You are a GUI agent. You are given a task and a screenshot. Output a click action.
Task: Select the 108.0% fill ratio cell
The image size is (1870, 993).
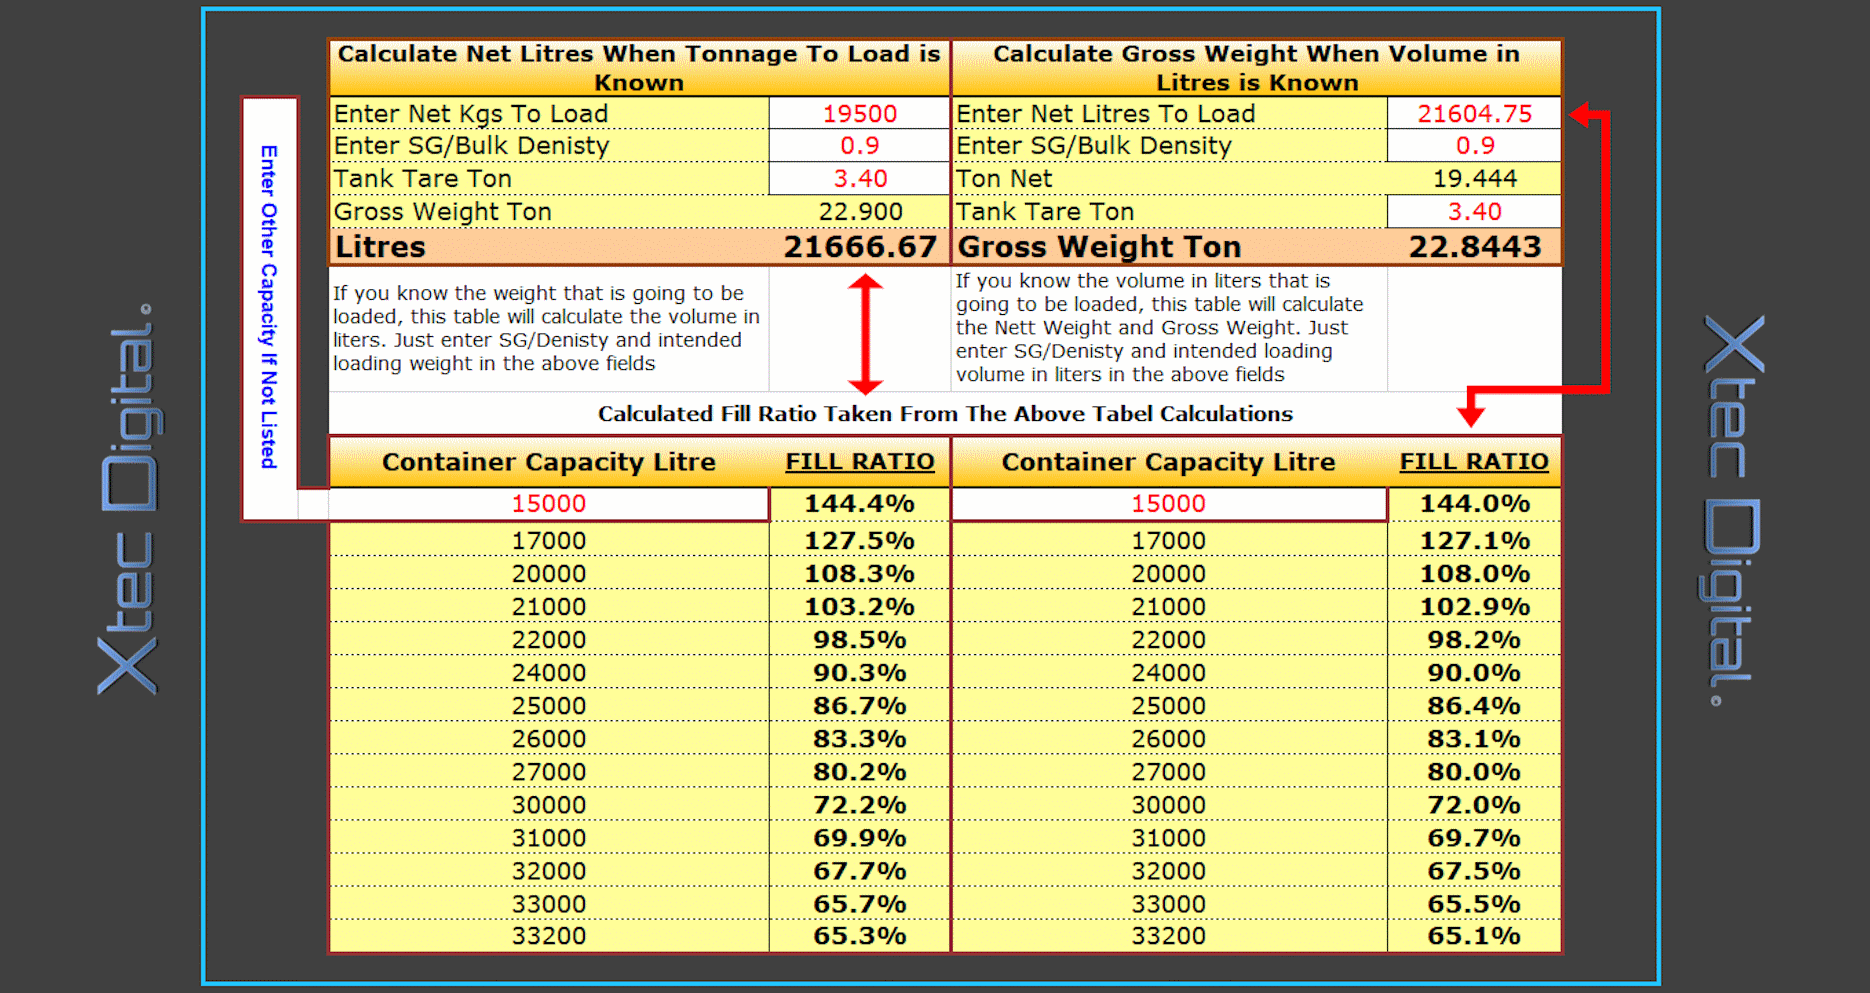pos(1475,574)
